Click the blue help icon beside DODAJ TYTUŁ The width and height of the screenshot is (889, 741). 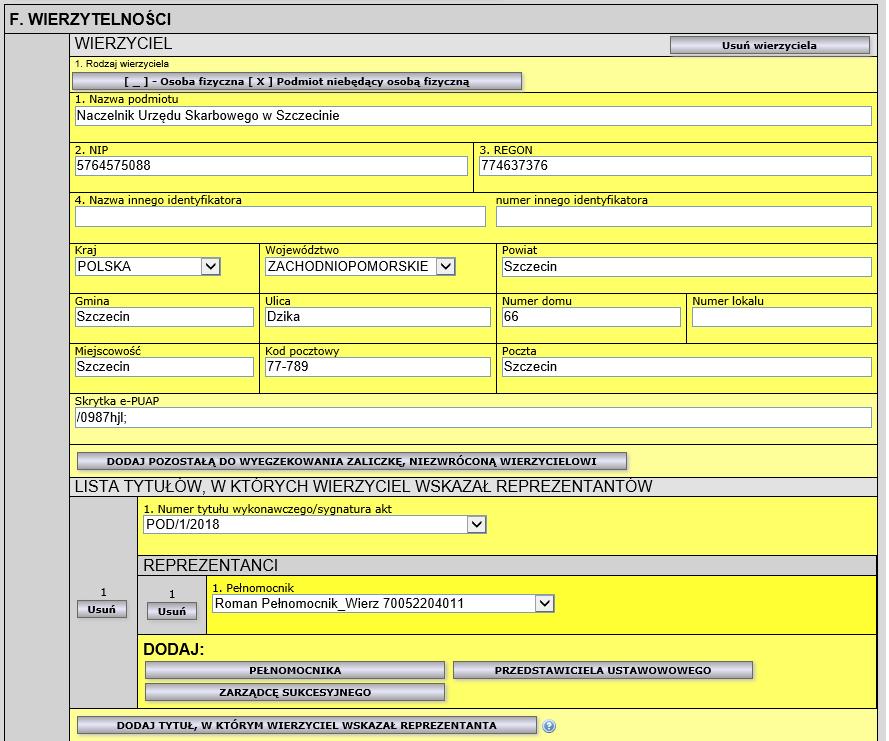click(x=549, y=726)
